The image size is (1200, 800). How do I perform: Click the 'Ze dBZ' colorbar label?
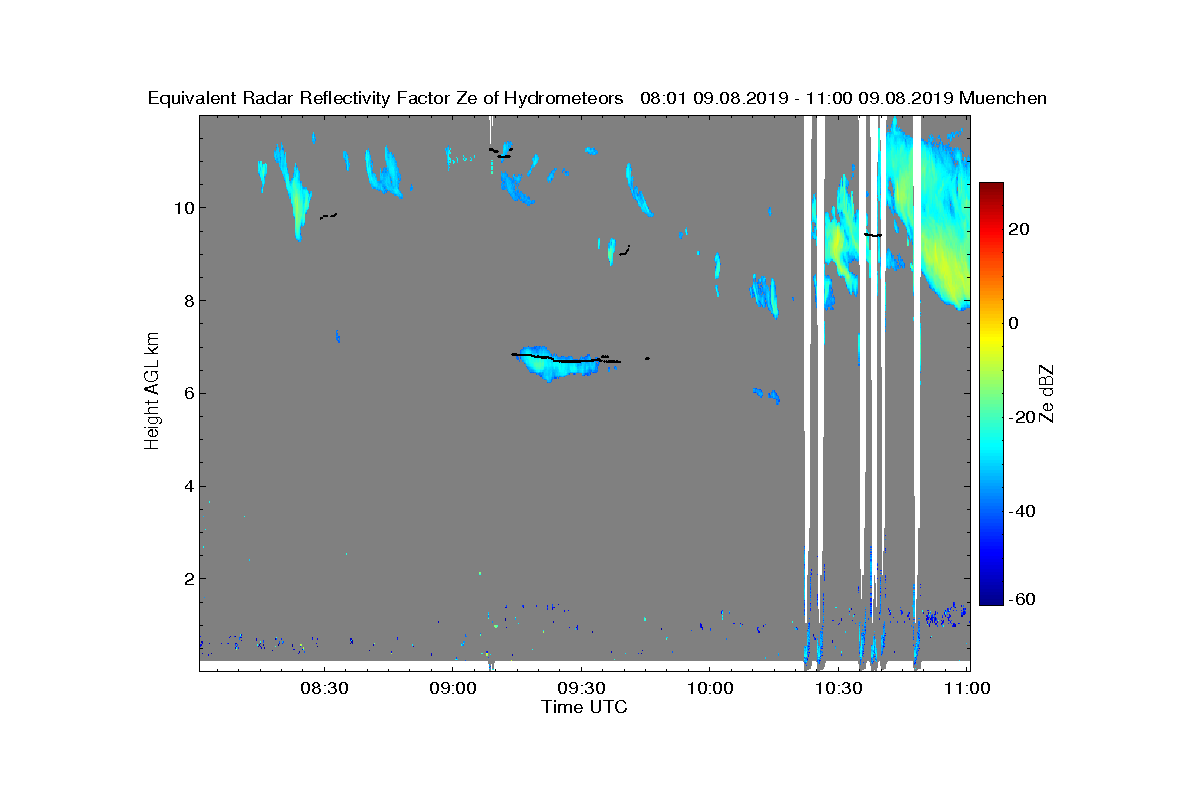coord(1048,393)
